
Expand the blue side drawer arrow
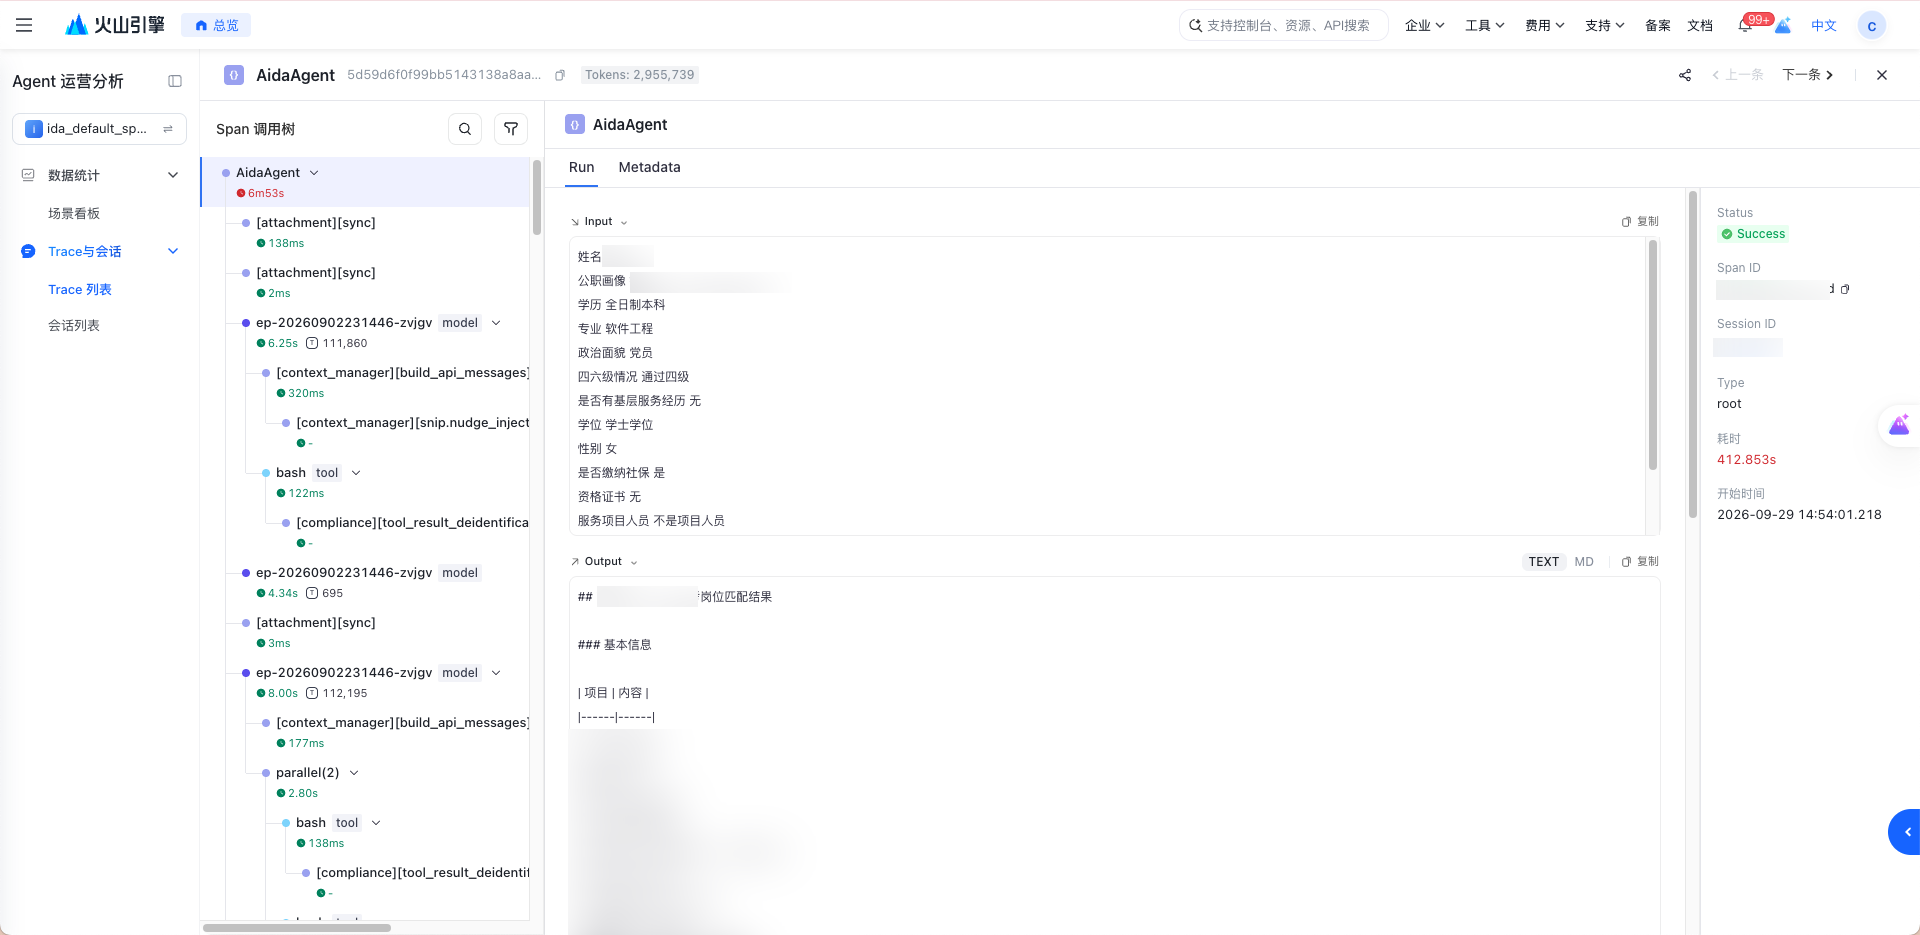click(x=1905, y=832)
